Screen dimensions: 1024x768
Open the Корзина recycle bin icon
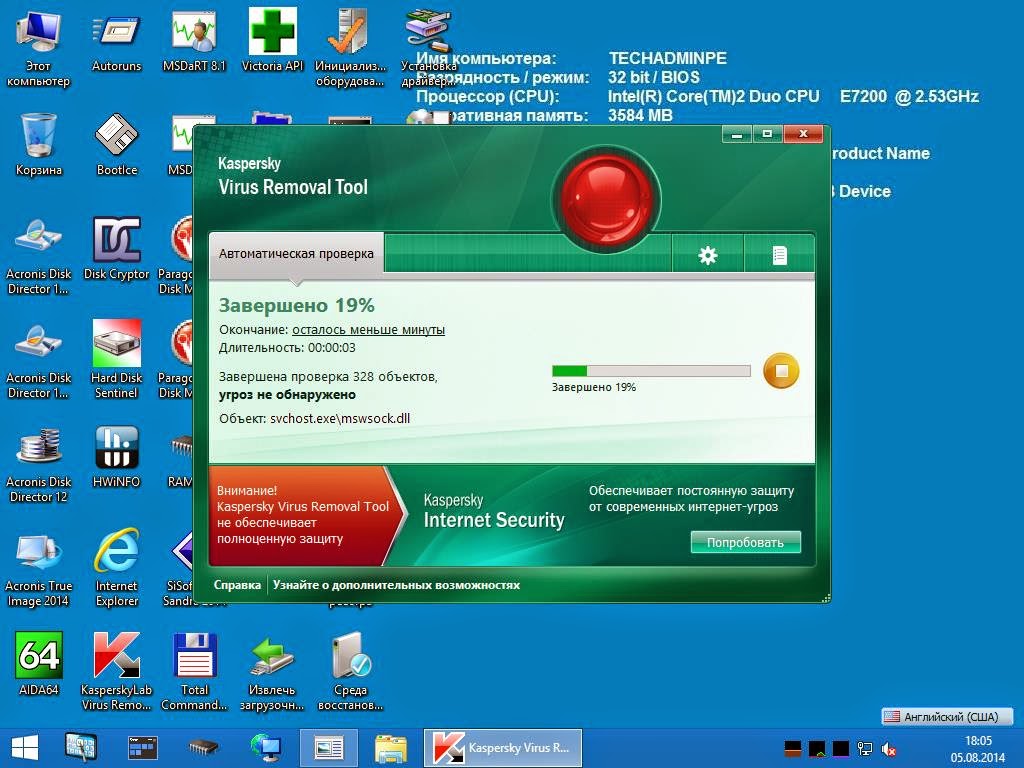pos(39,145)
